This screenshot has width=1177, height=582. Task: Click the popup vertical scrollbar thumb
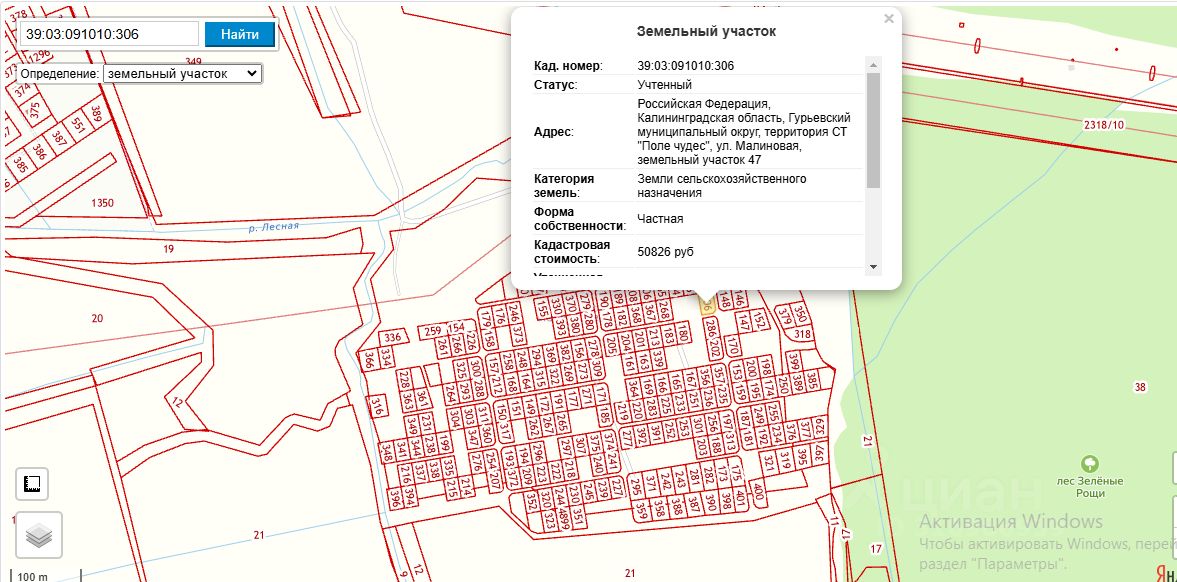coord(873,129)
